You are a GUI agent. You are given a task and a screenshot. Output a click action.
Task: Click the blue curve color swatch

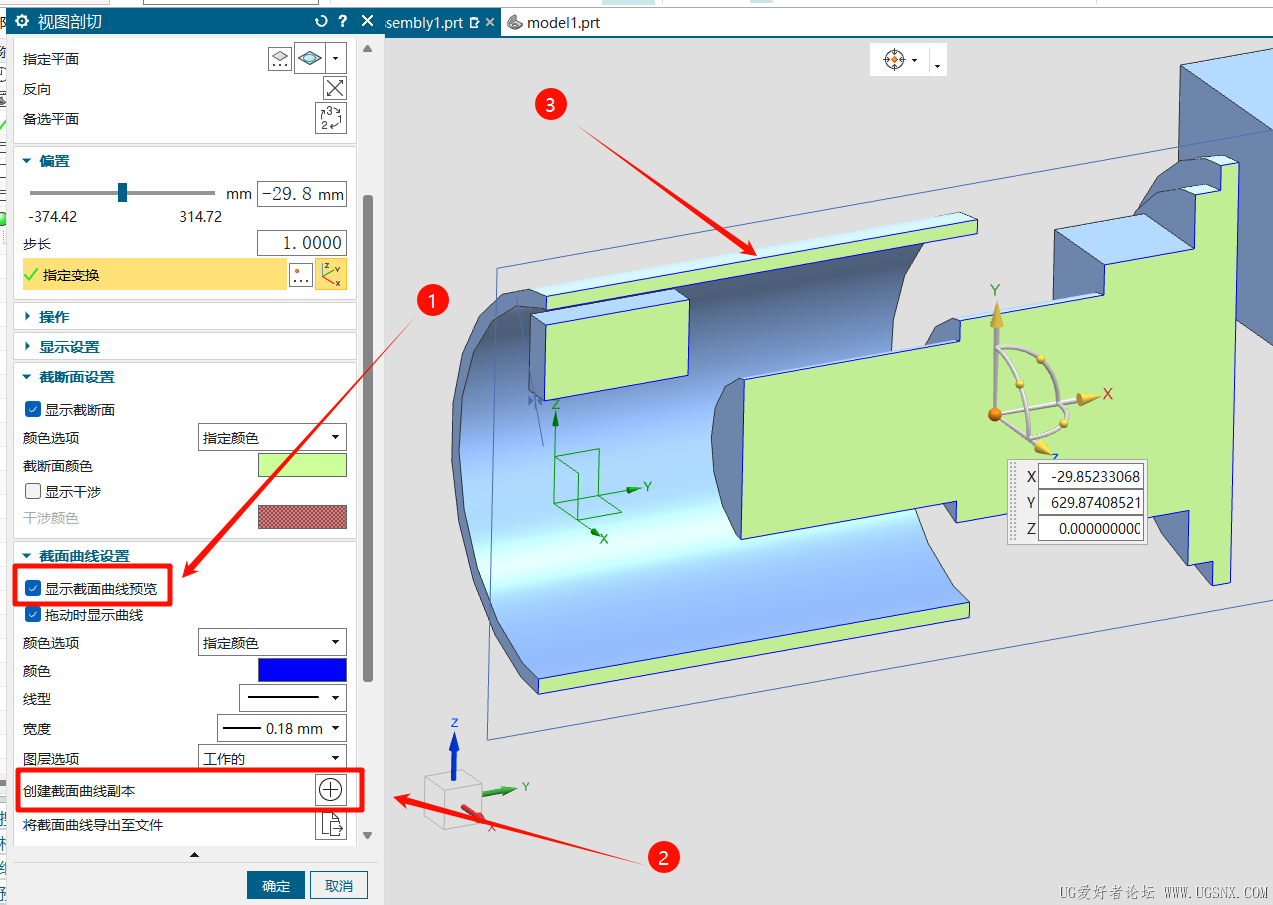click(x=302, y=670)
